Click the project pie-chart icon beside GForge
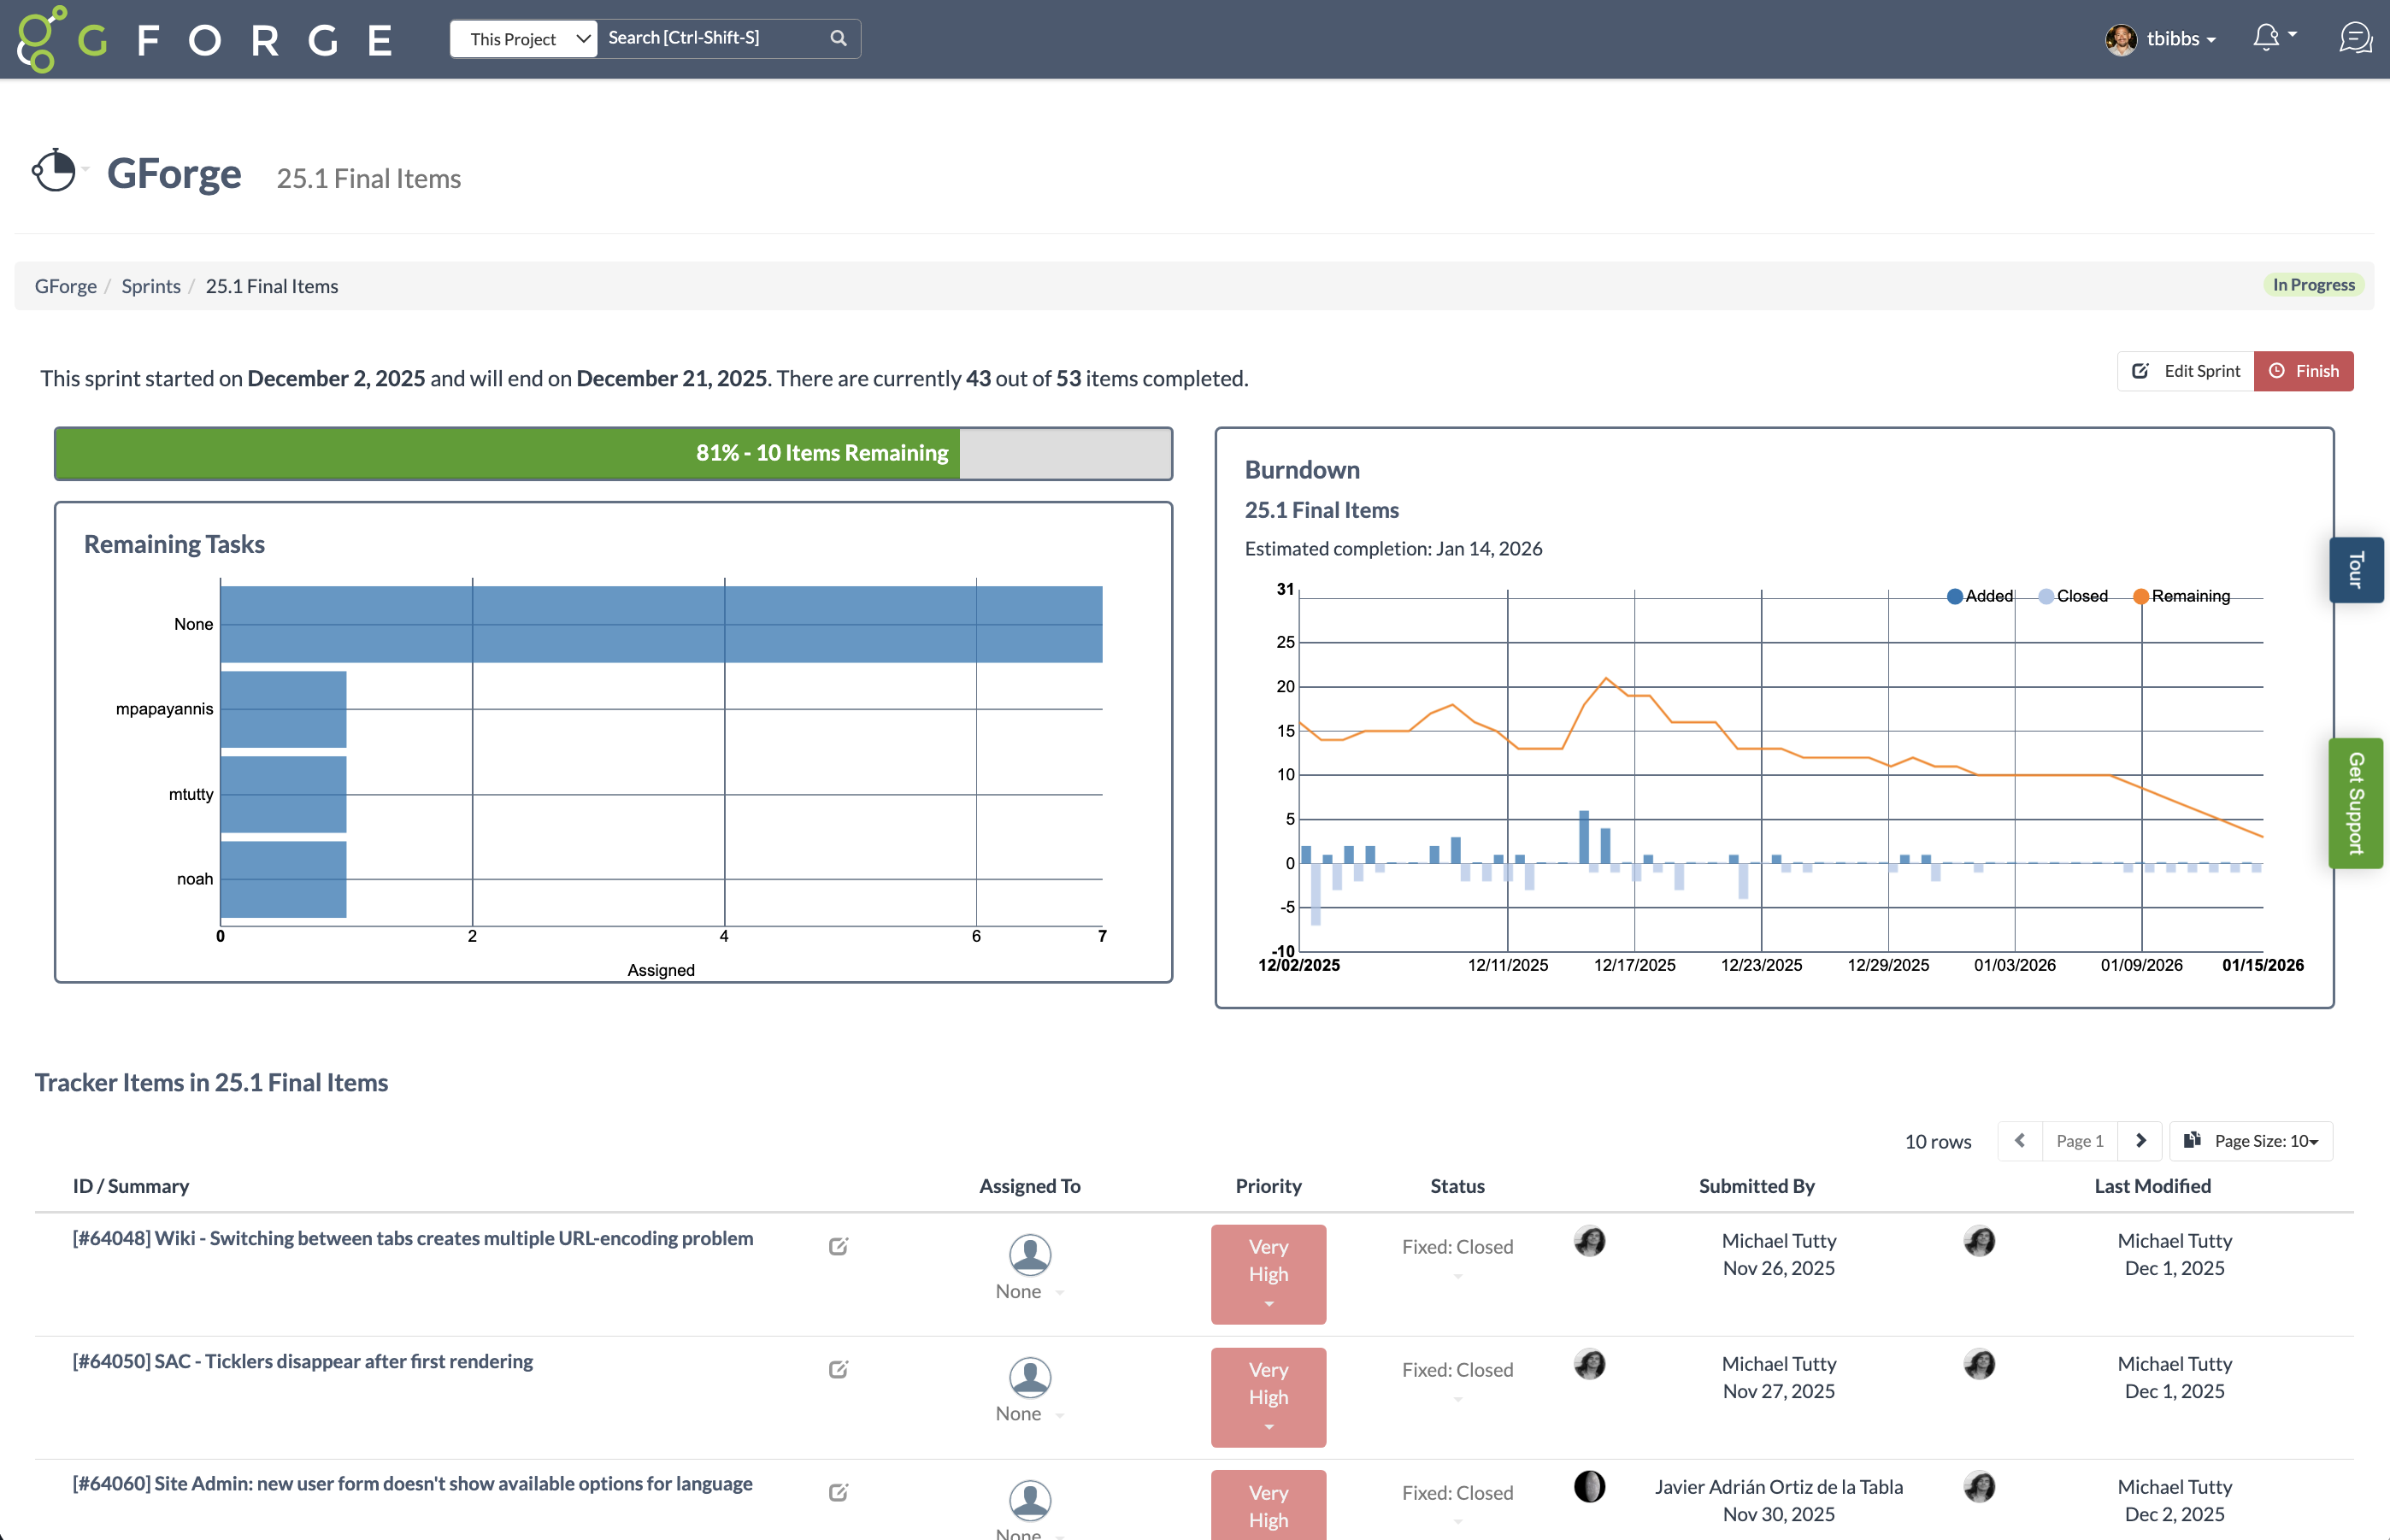Viewport: 2390px width, 1540px height. coord(55,171)
